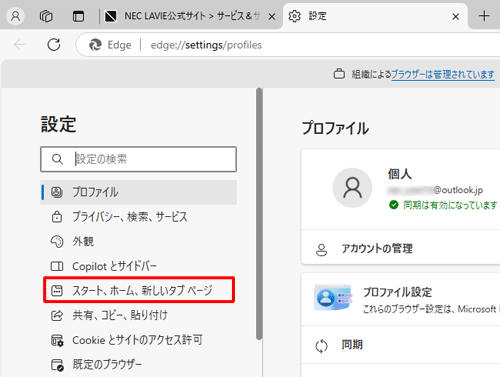Click the magnifier icon in settings search

(x=57, y=159)
